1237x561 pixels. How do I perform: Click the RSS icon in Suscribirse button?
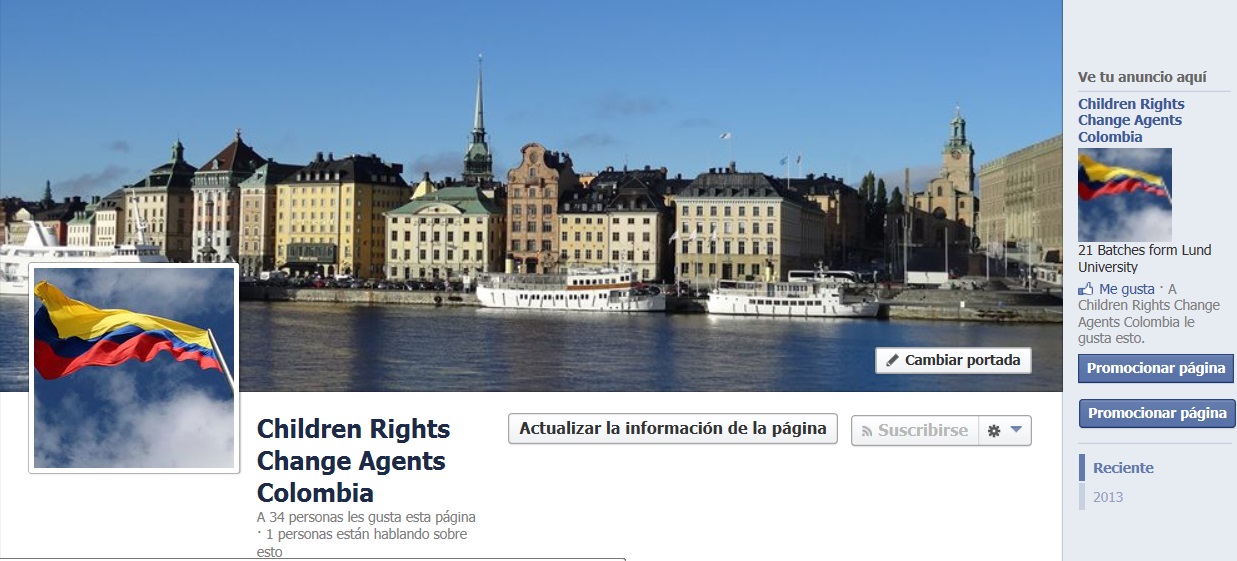pyautogui.click(x=867, y=431)
